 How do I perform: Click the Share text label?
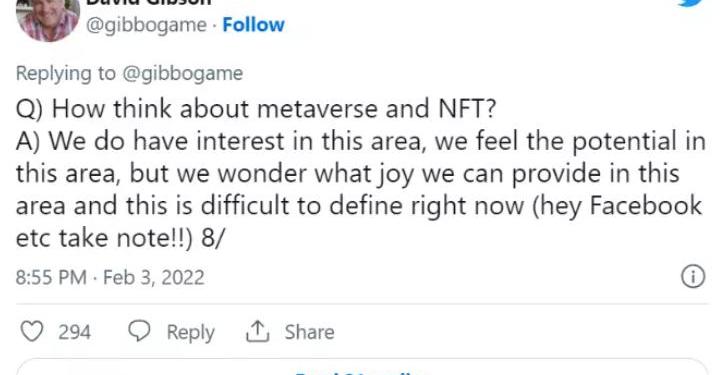click(x=309, y=332)
